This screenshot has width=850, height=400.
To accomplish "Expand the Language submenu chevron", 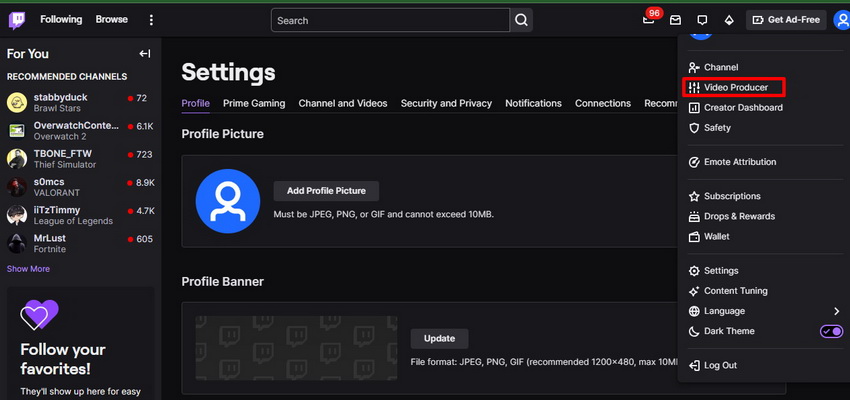I will [836, 311].
